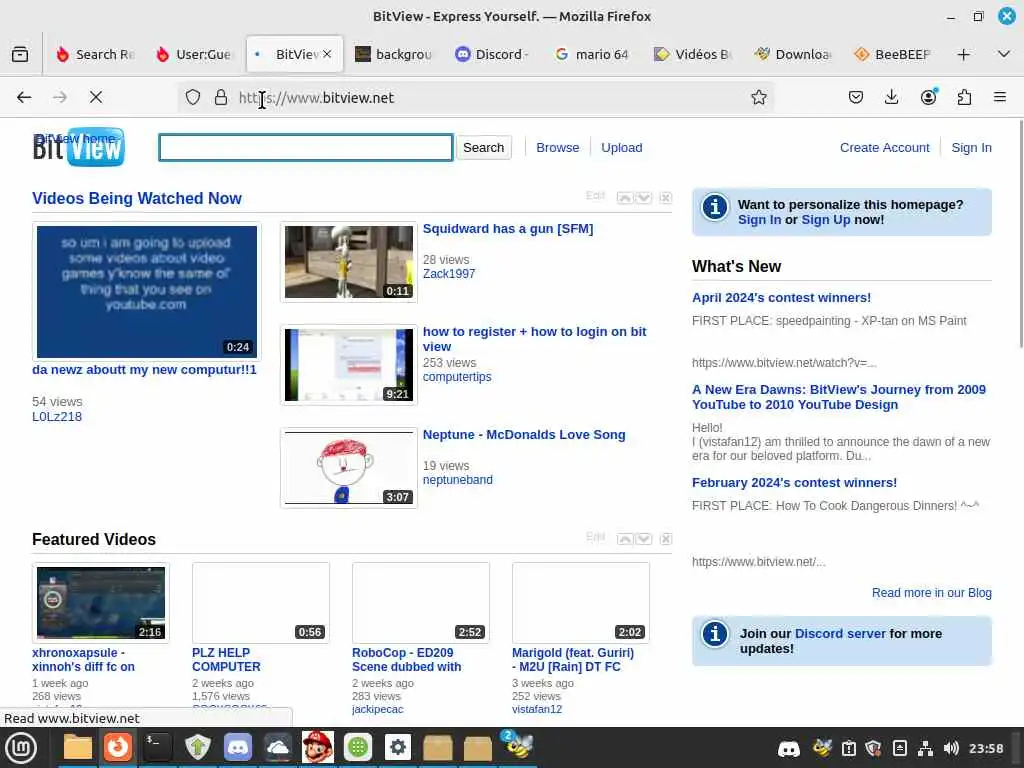Expand the list all tabs chevron

pyautogui.click(x=1004, y=54)
